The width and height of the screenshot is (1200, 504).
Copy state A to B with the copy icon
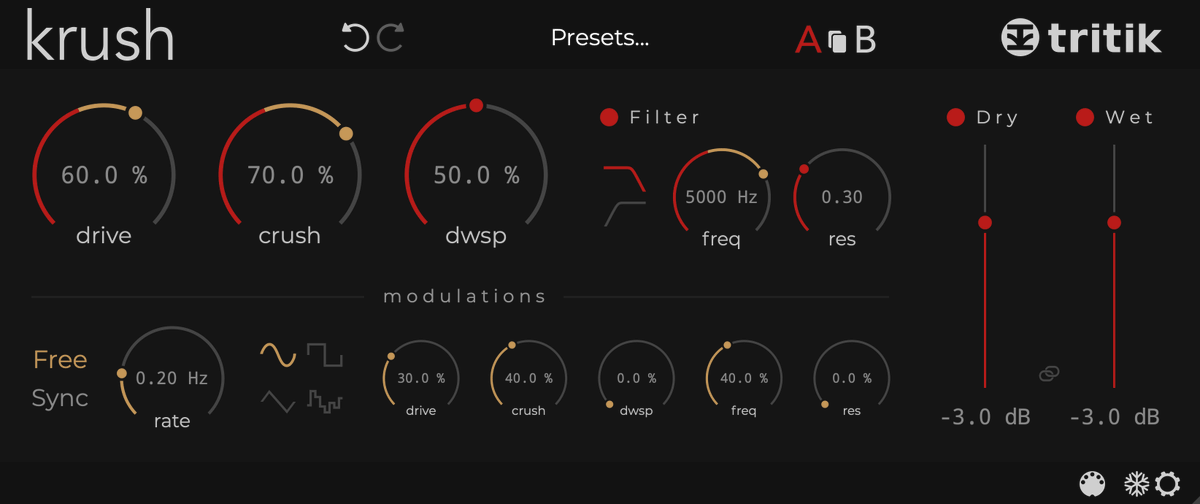pos(838,41)
